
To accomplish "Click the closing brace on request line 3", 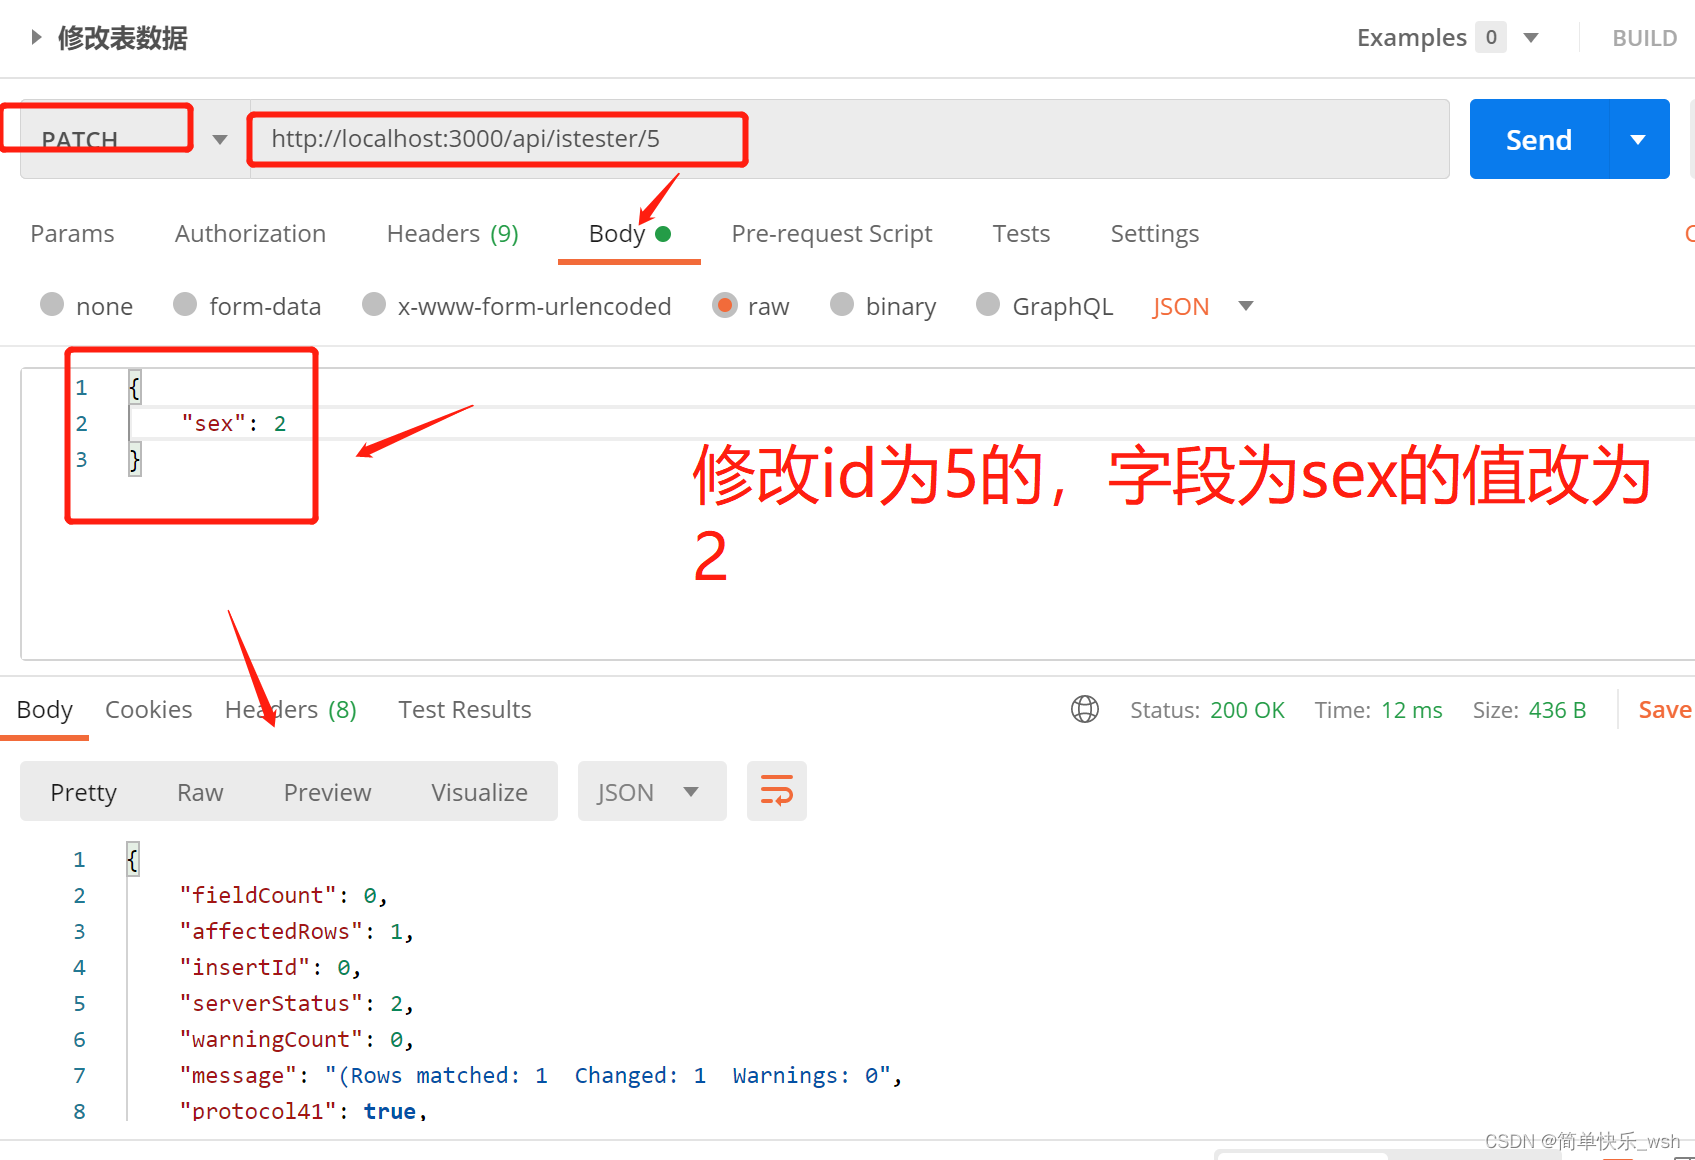I will (135, 460).
